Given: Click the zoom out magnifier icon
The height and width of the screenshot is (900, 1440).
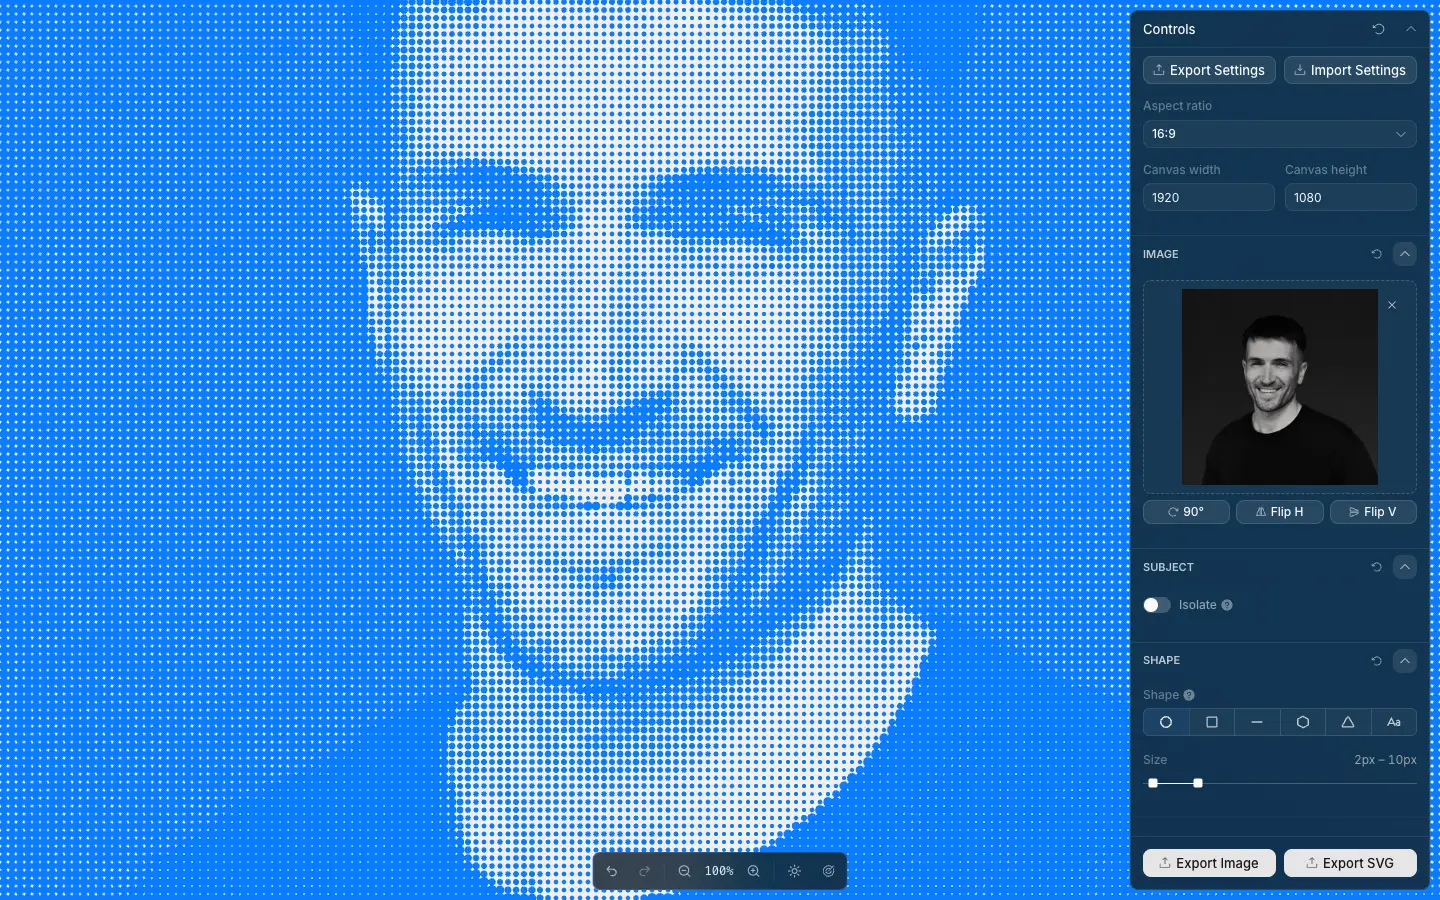Looking at the screenshot, I should click(684, 871).
